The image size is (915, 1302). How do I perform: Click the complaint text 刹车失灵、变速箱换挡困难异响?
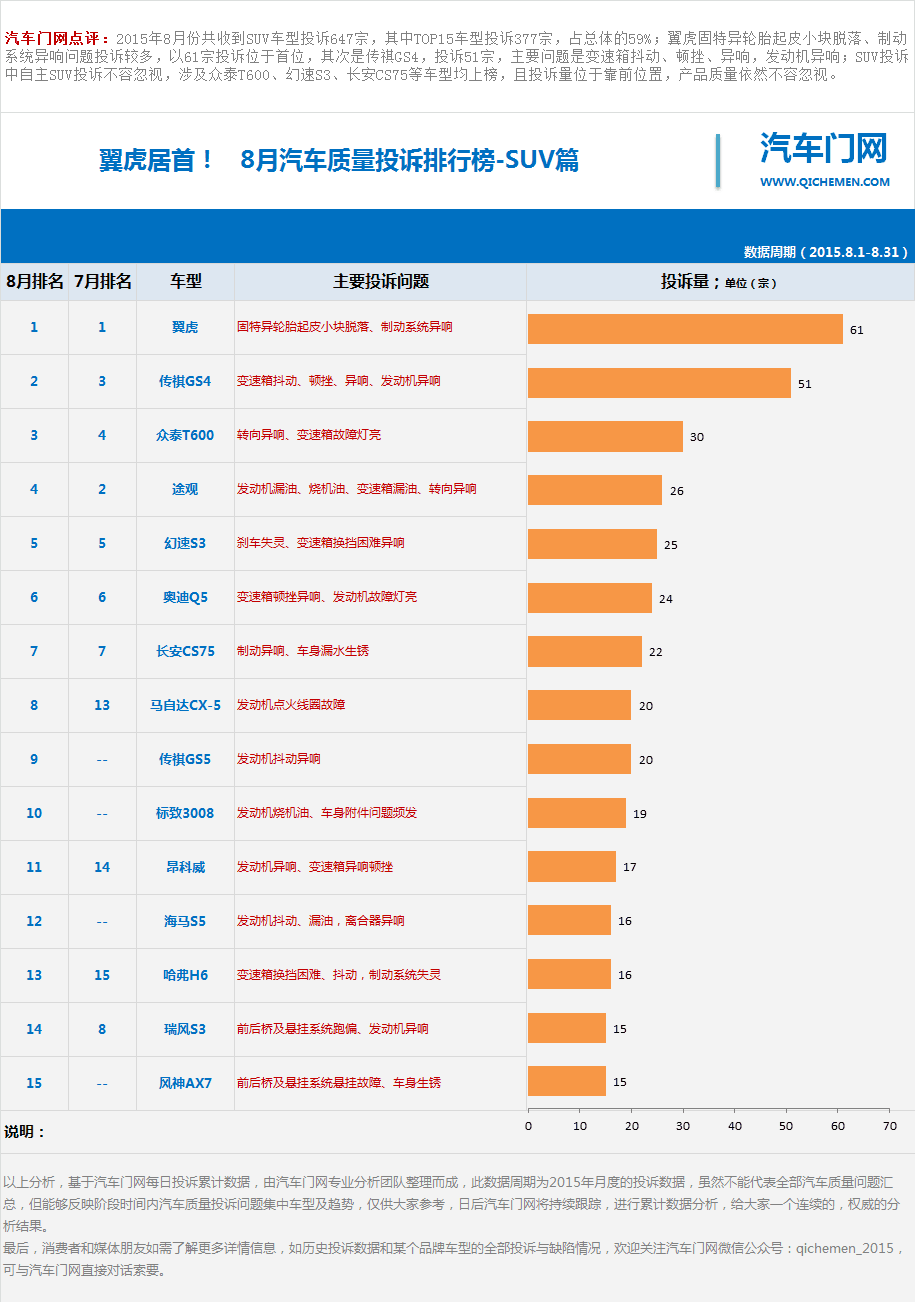(x=321, y=543)
